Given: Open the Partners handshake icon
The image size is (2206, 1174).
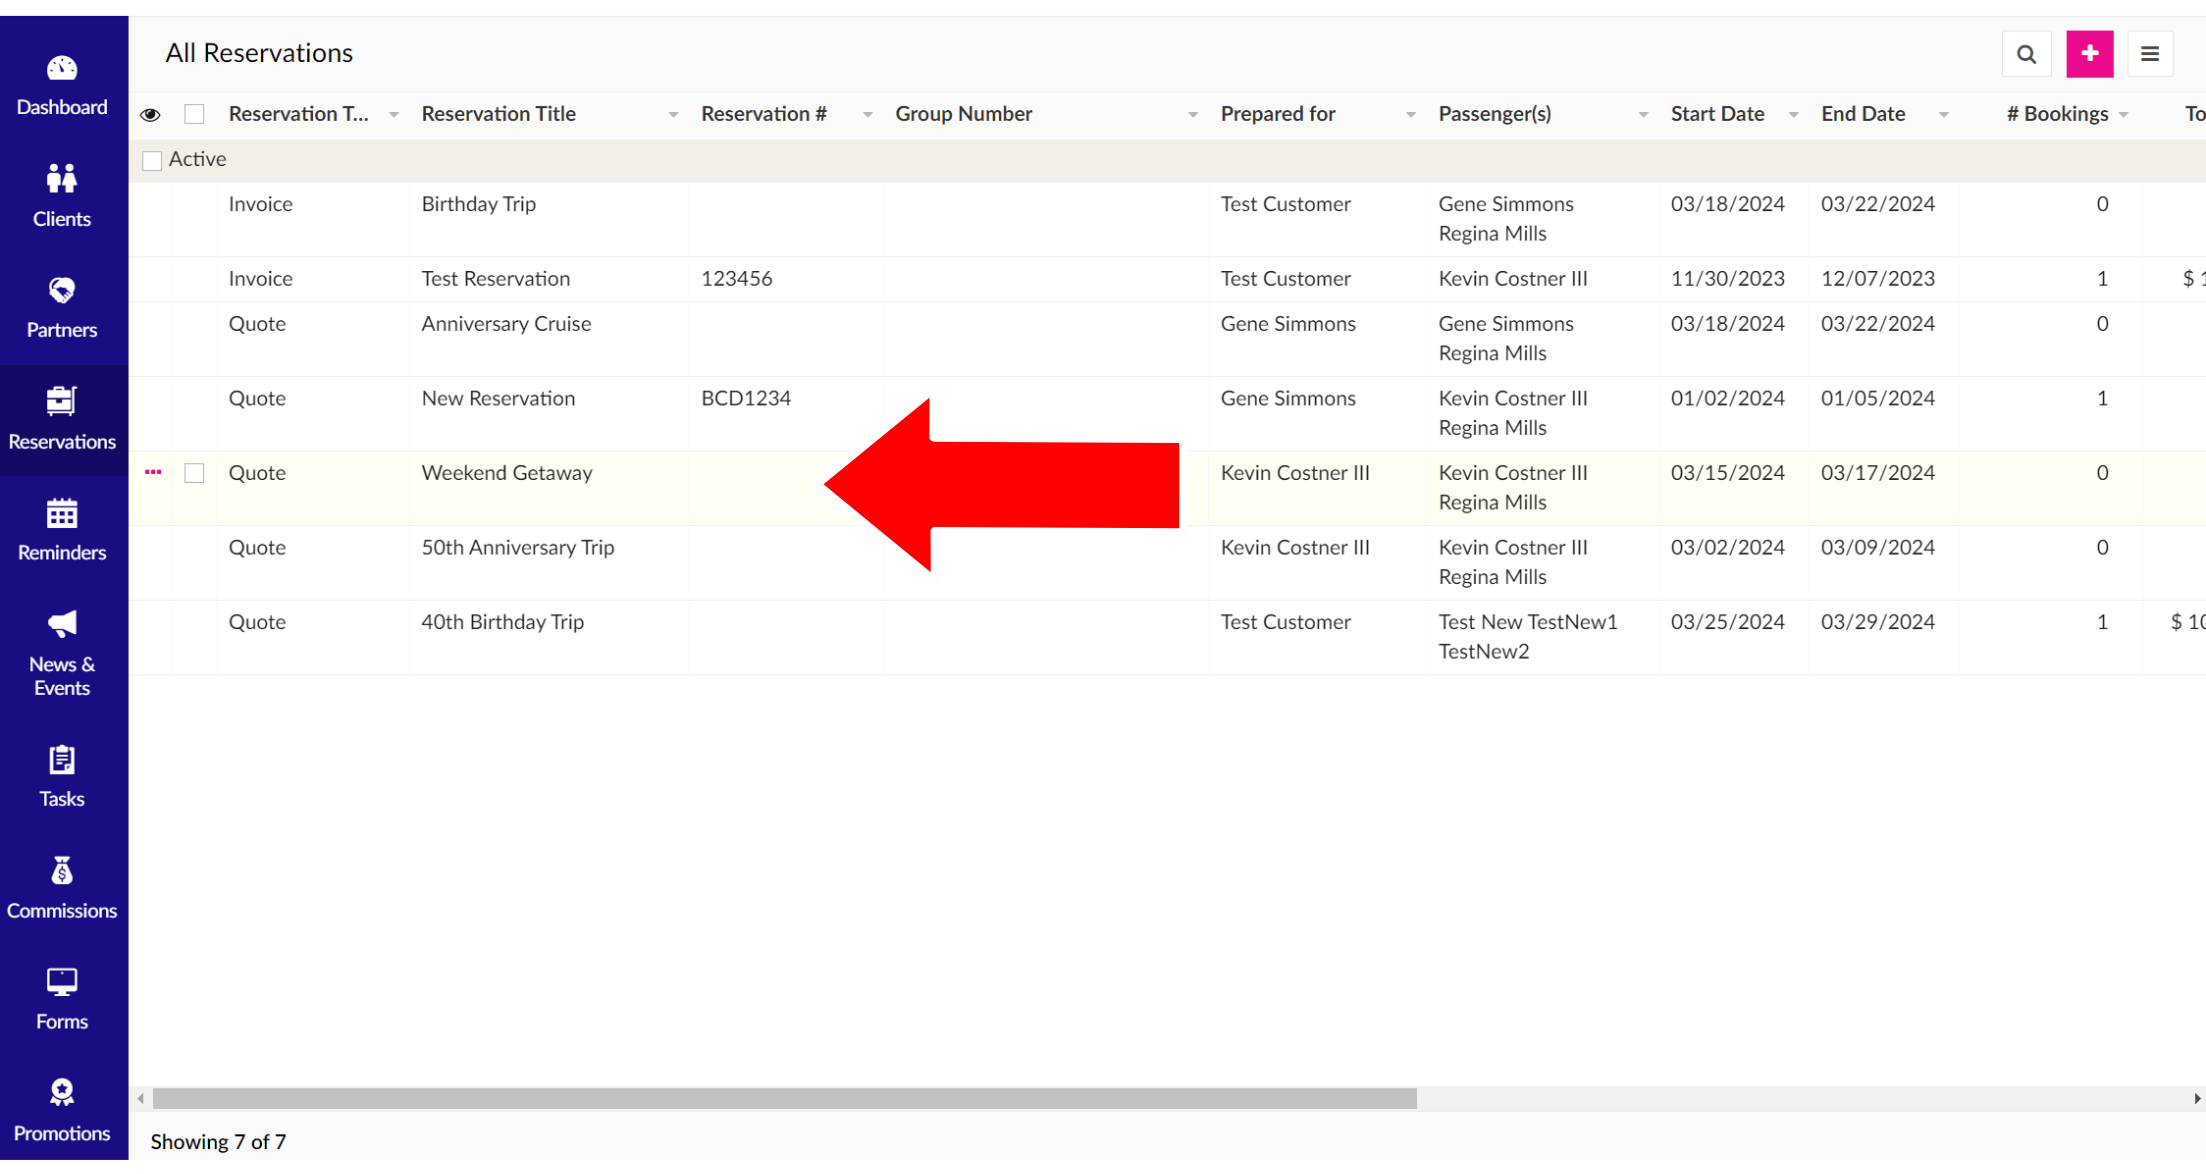Looking at the screenshot, I should 62,291.
